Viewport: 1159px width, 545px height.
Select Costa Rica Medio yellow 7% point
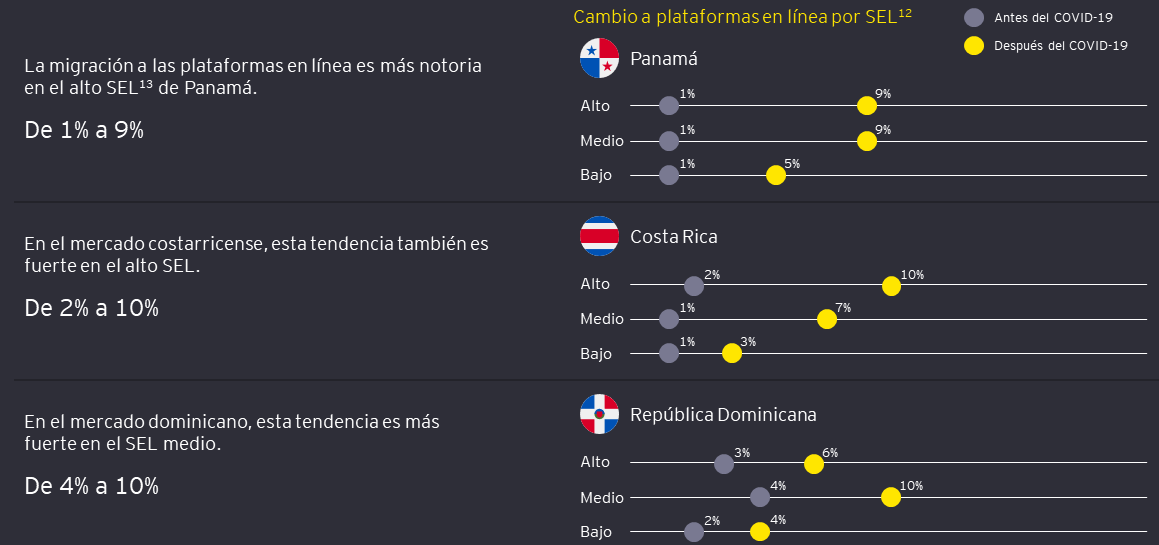click(826, 319)
